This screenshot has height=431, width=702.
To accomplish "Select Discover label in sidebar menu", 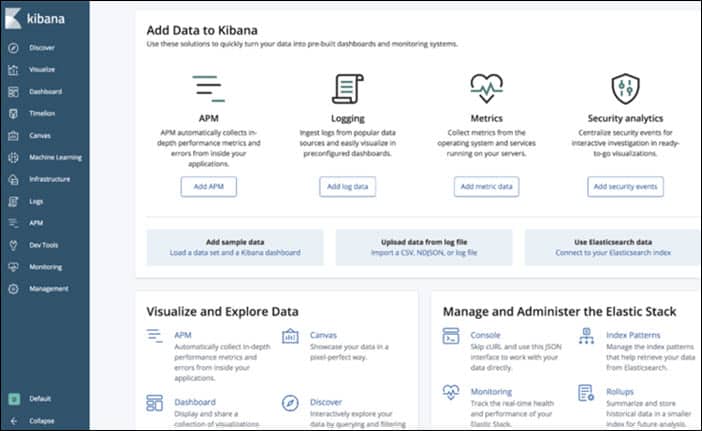I will [x=42, y=48].
